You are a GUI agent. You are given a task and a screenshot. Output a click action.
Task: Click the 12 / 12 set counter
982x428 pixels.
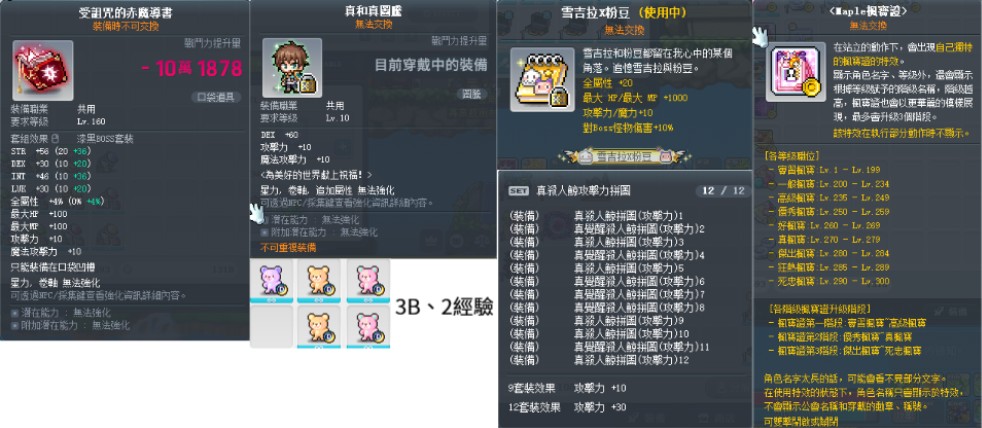pyautogui.click(x=721, y=191)
